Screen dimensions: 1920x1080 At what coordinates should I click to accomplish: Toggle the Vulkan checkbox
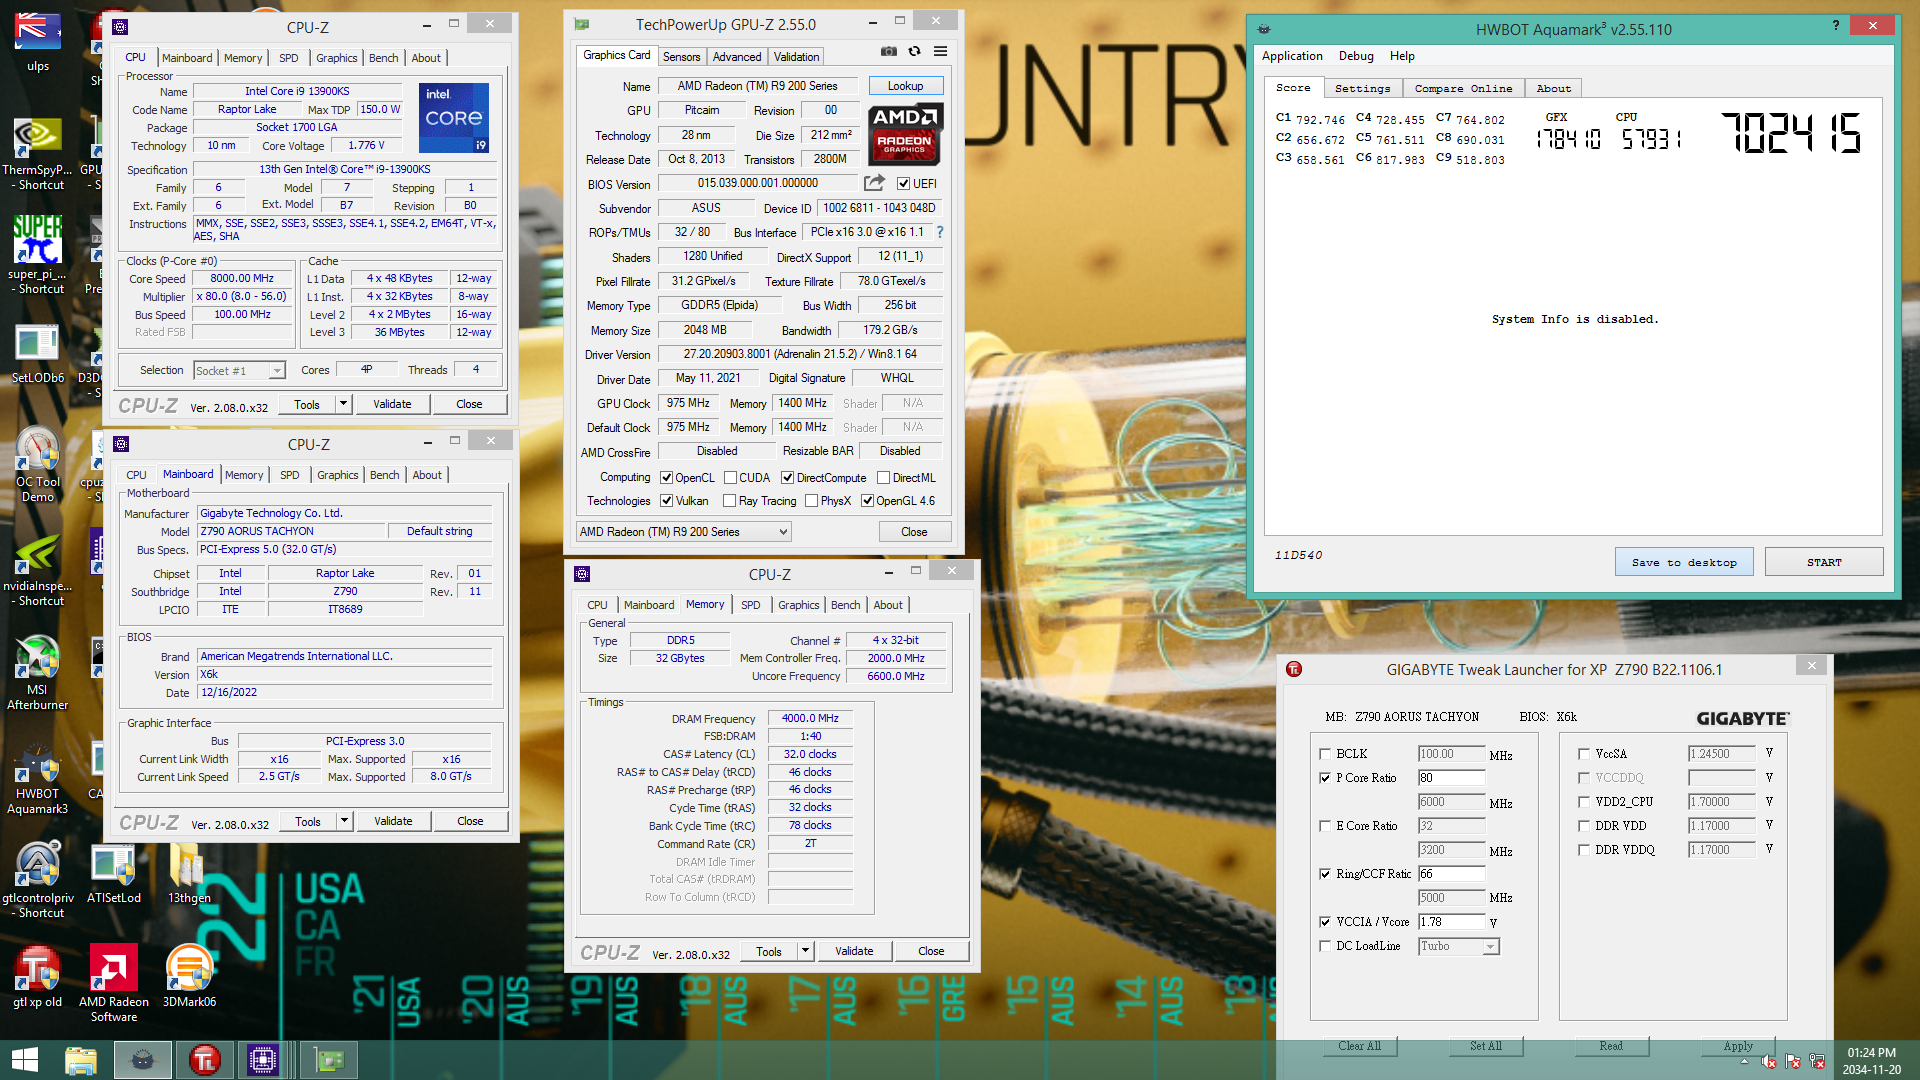pyautogui.click(x=666, y=501)
